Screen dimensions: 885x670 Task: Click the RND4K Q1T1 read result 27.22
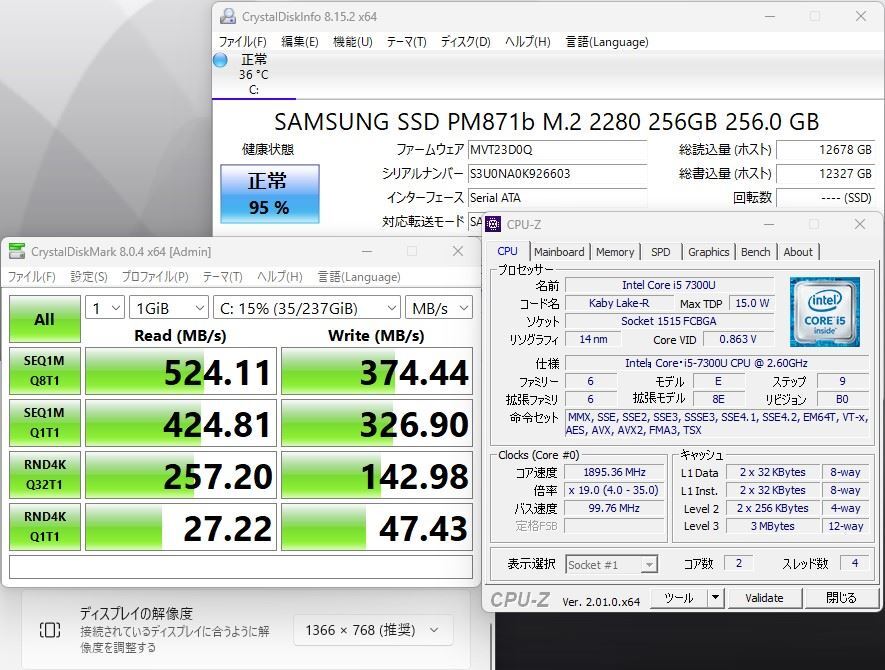coord(181,527)
